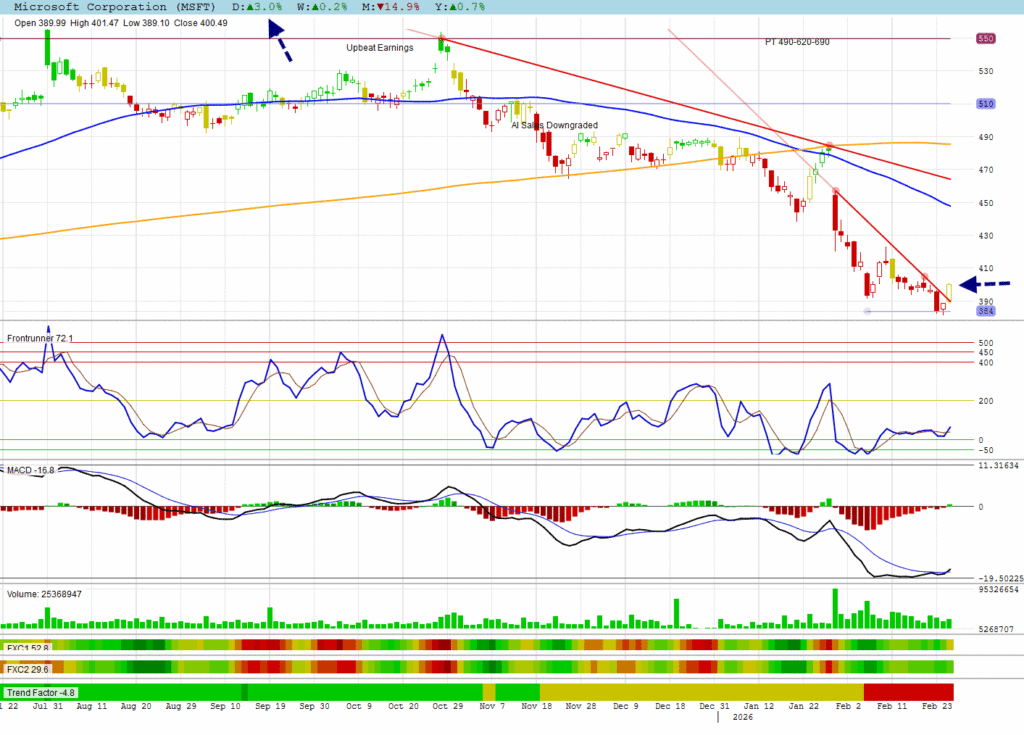Screen dimensions: 1024x735
Task: Click the dark blue dashed arrow near the top
Action: [280, 40]
